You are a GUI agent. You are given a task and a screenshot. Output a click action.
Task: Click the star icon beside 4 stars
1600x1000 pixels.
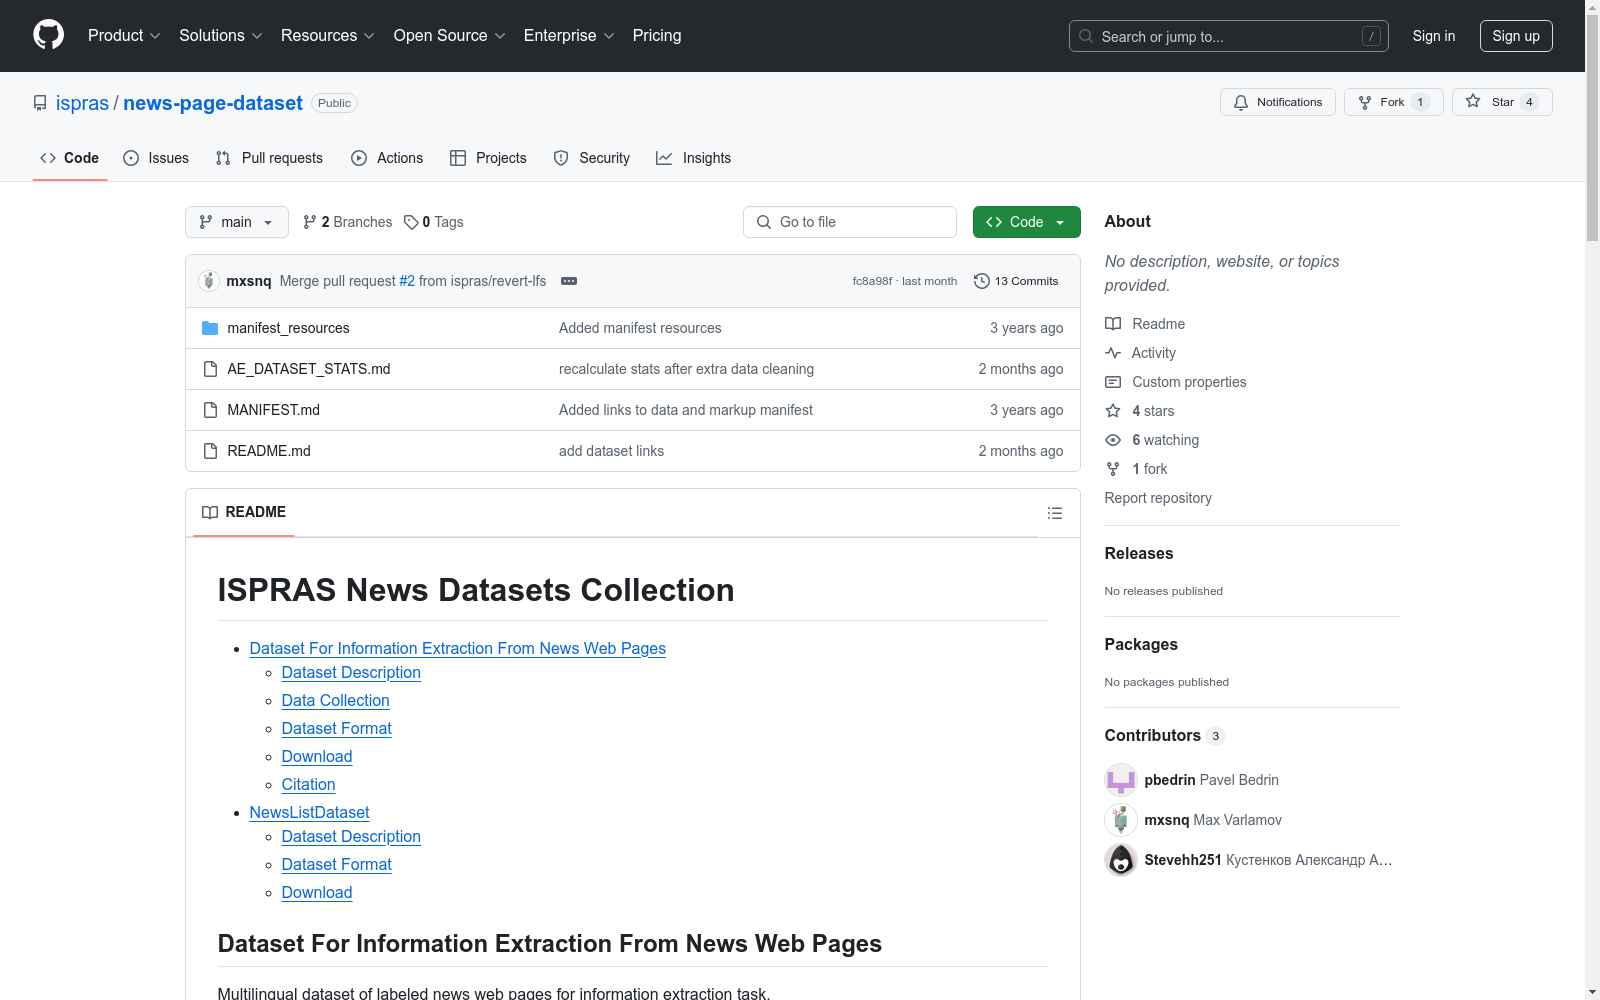(x=1113, y=411)
